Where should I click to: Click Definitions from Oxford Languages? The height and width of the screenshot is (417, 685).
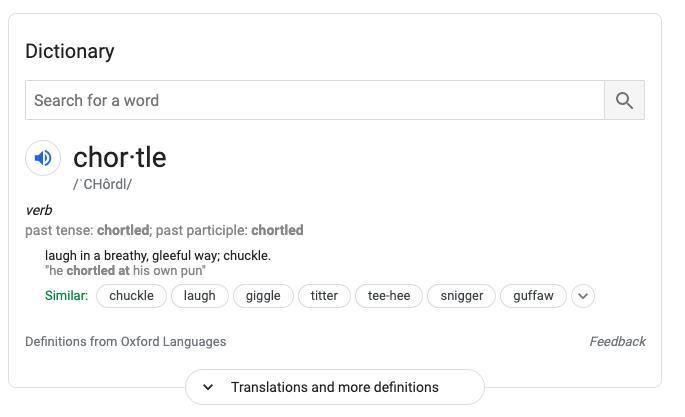(x=126, y=341)
